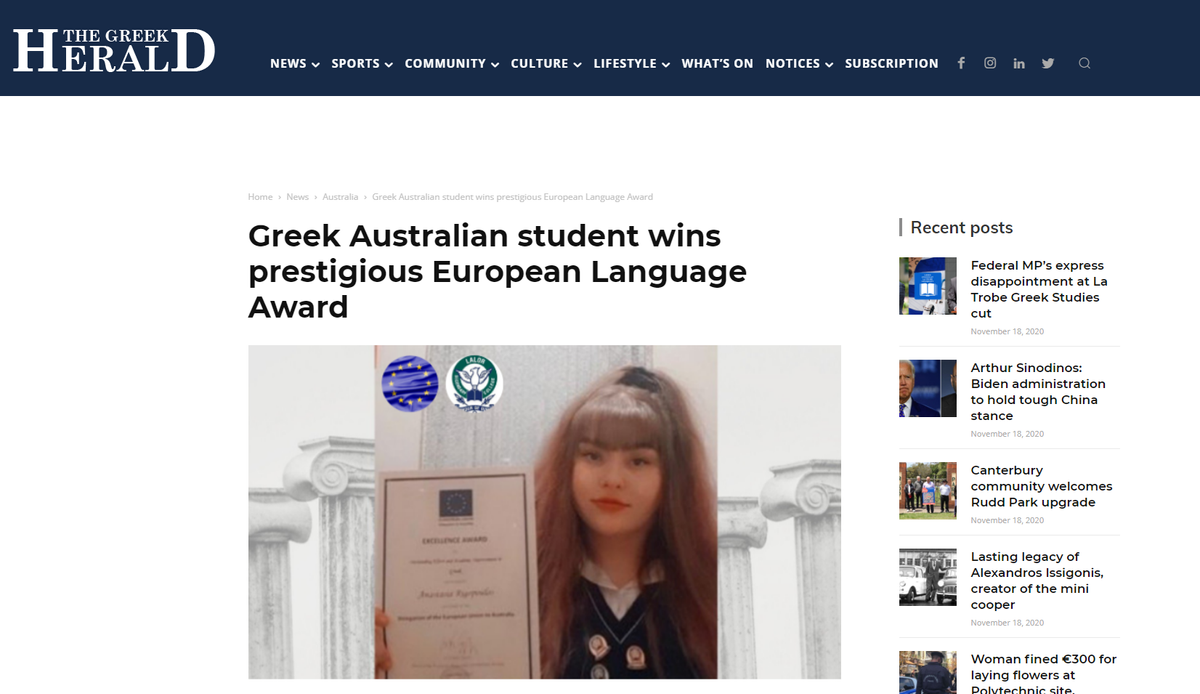Click The Greek Herald logo
The height and width of the screenshot is (694, 1200).
coord(114,50)
